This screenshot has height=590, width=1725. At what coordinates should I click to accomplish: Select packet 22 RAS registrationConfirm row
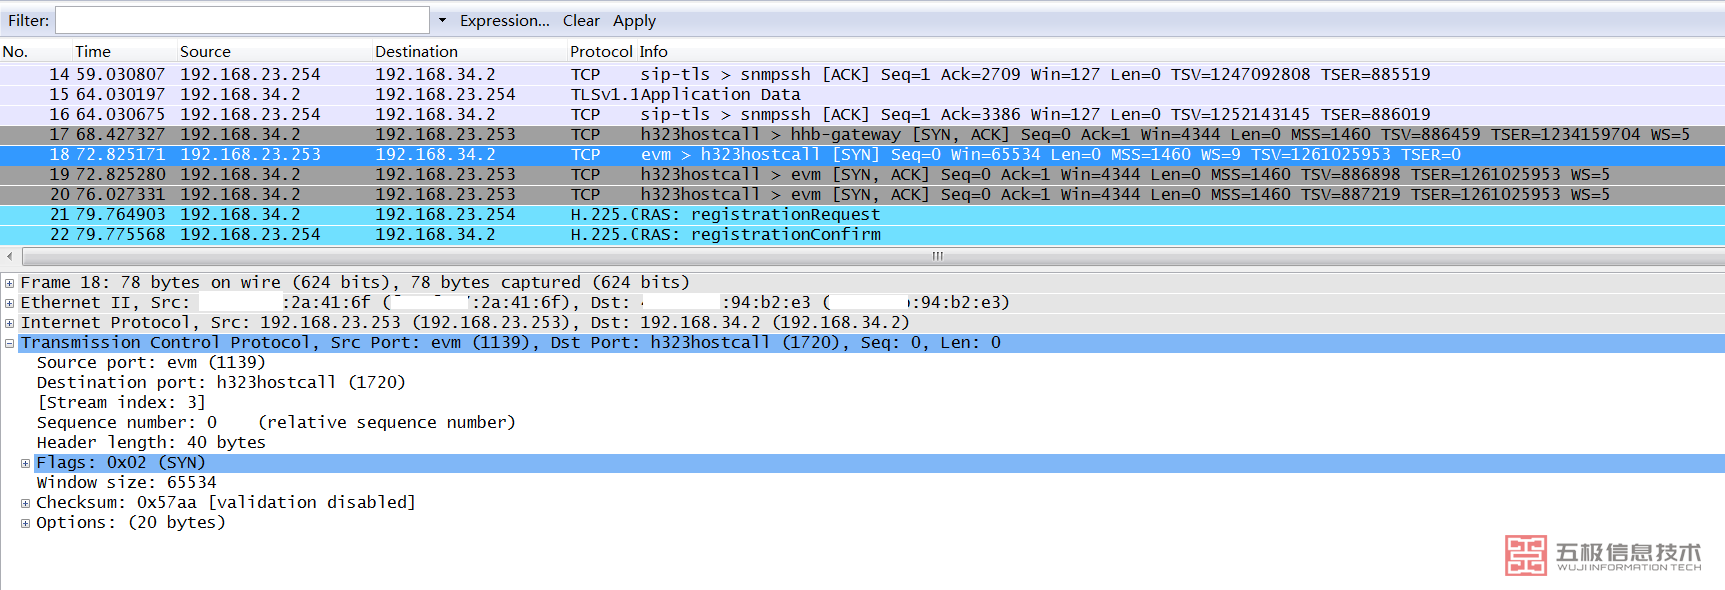click(862, 234)
